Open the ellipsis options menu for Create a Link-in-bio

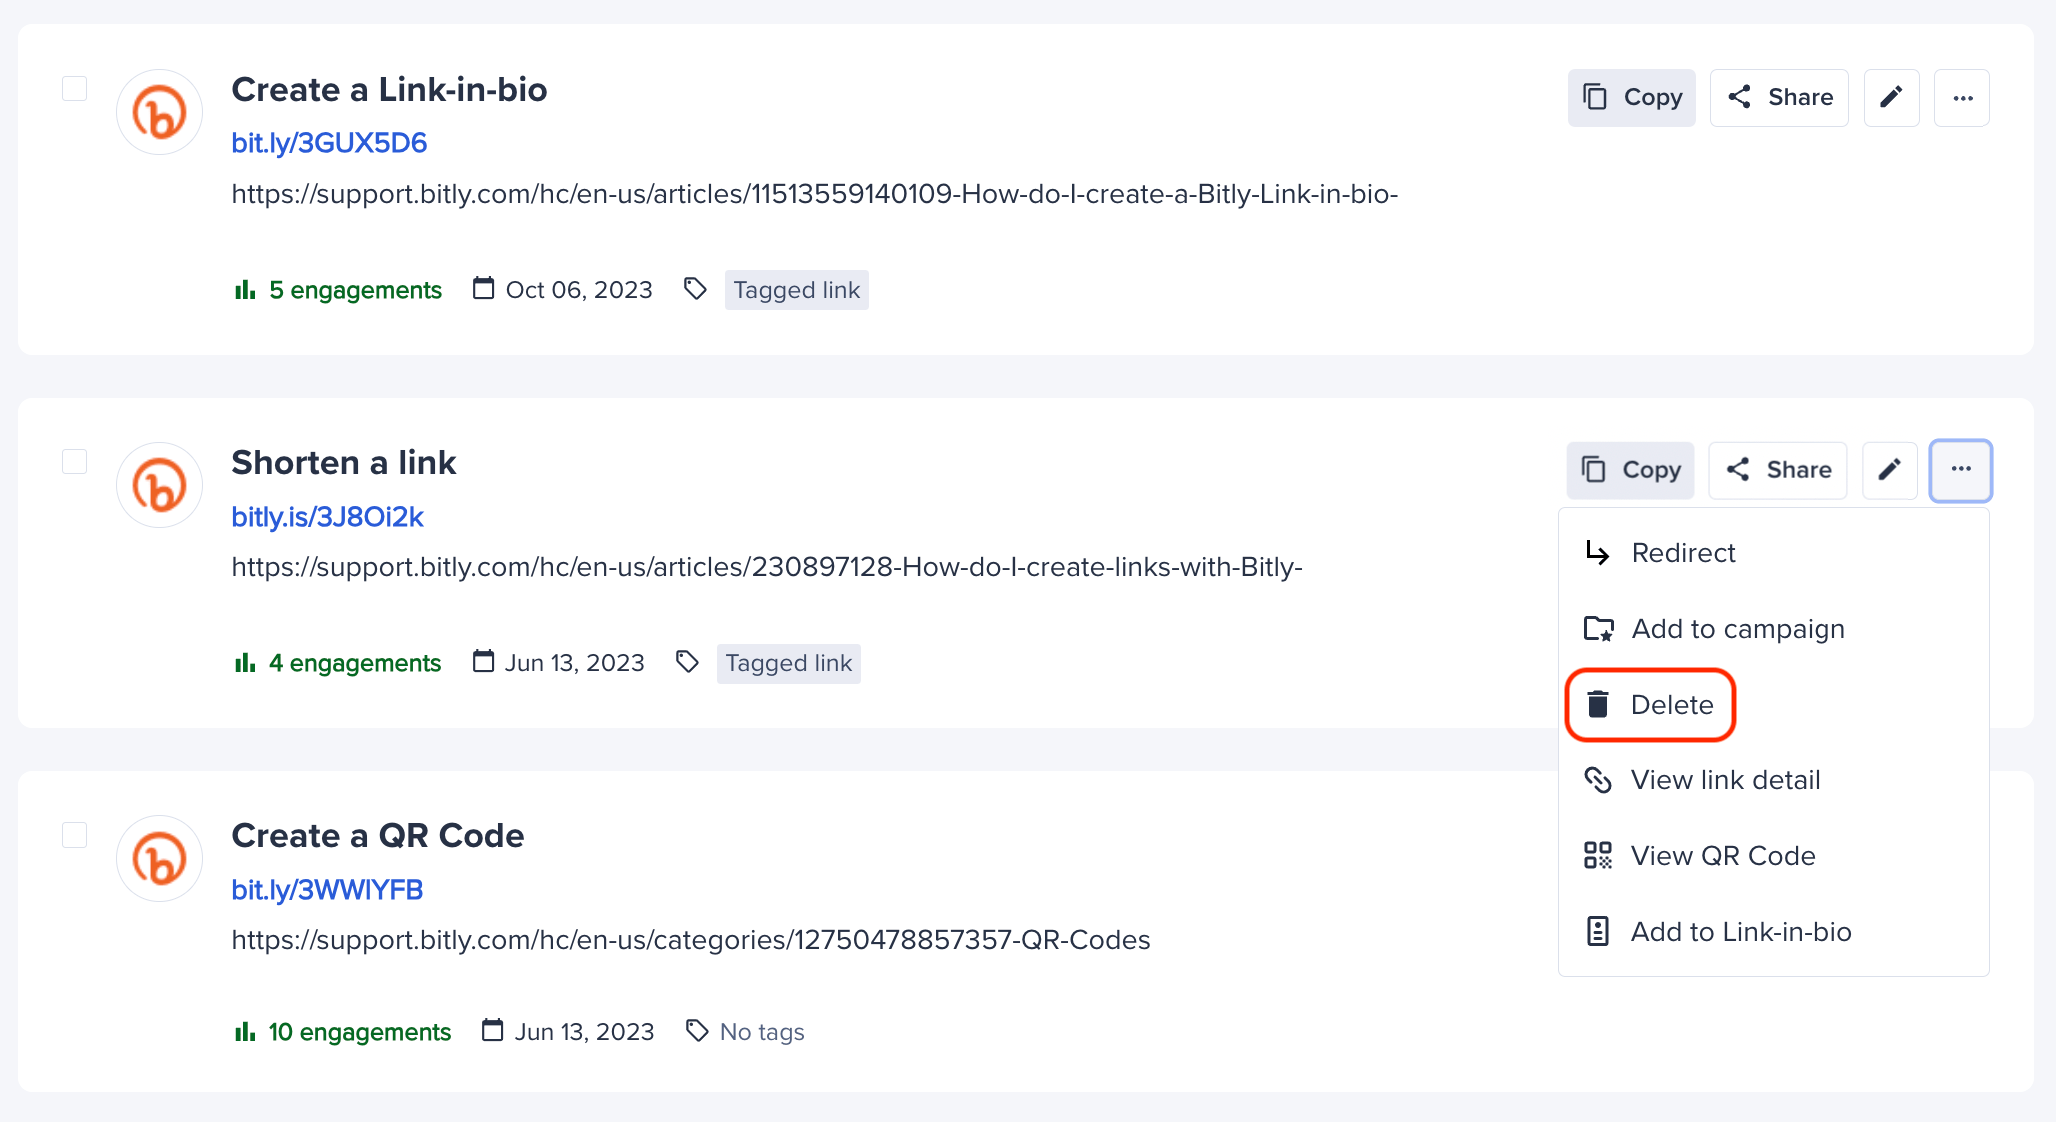[x=1962, y=97]
